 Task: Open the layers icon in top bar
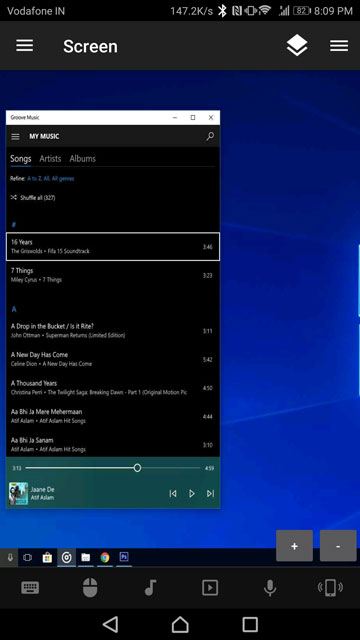point(297,45)
